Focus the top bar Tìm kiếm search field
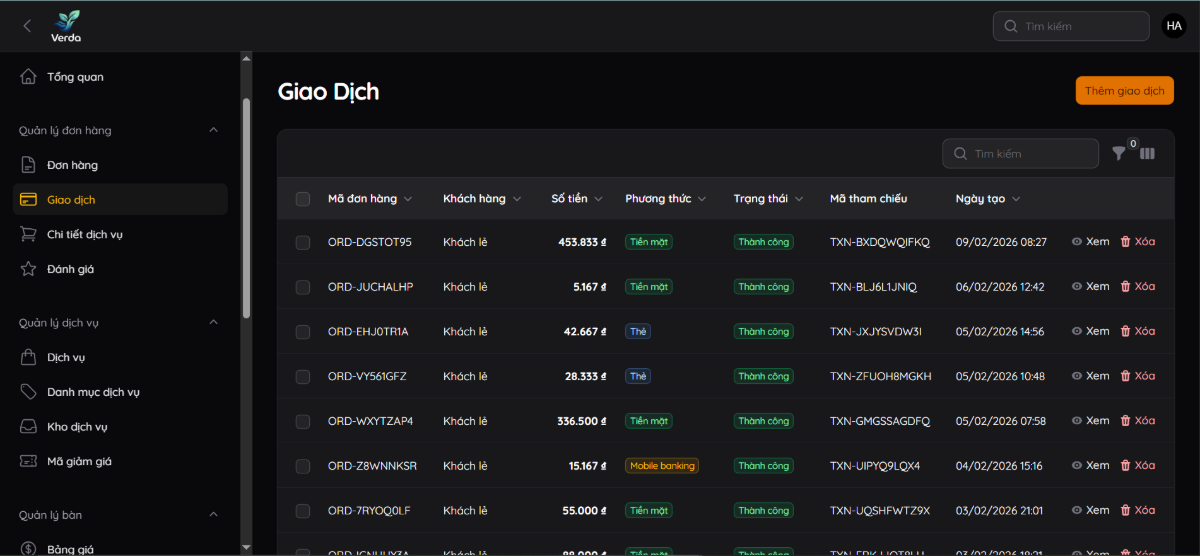Screen dimensions: 1200x556 pyautogui.click(x=1071, y=26)
